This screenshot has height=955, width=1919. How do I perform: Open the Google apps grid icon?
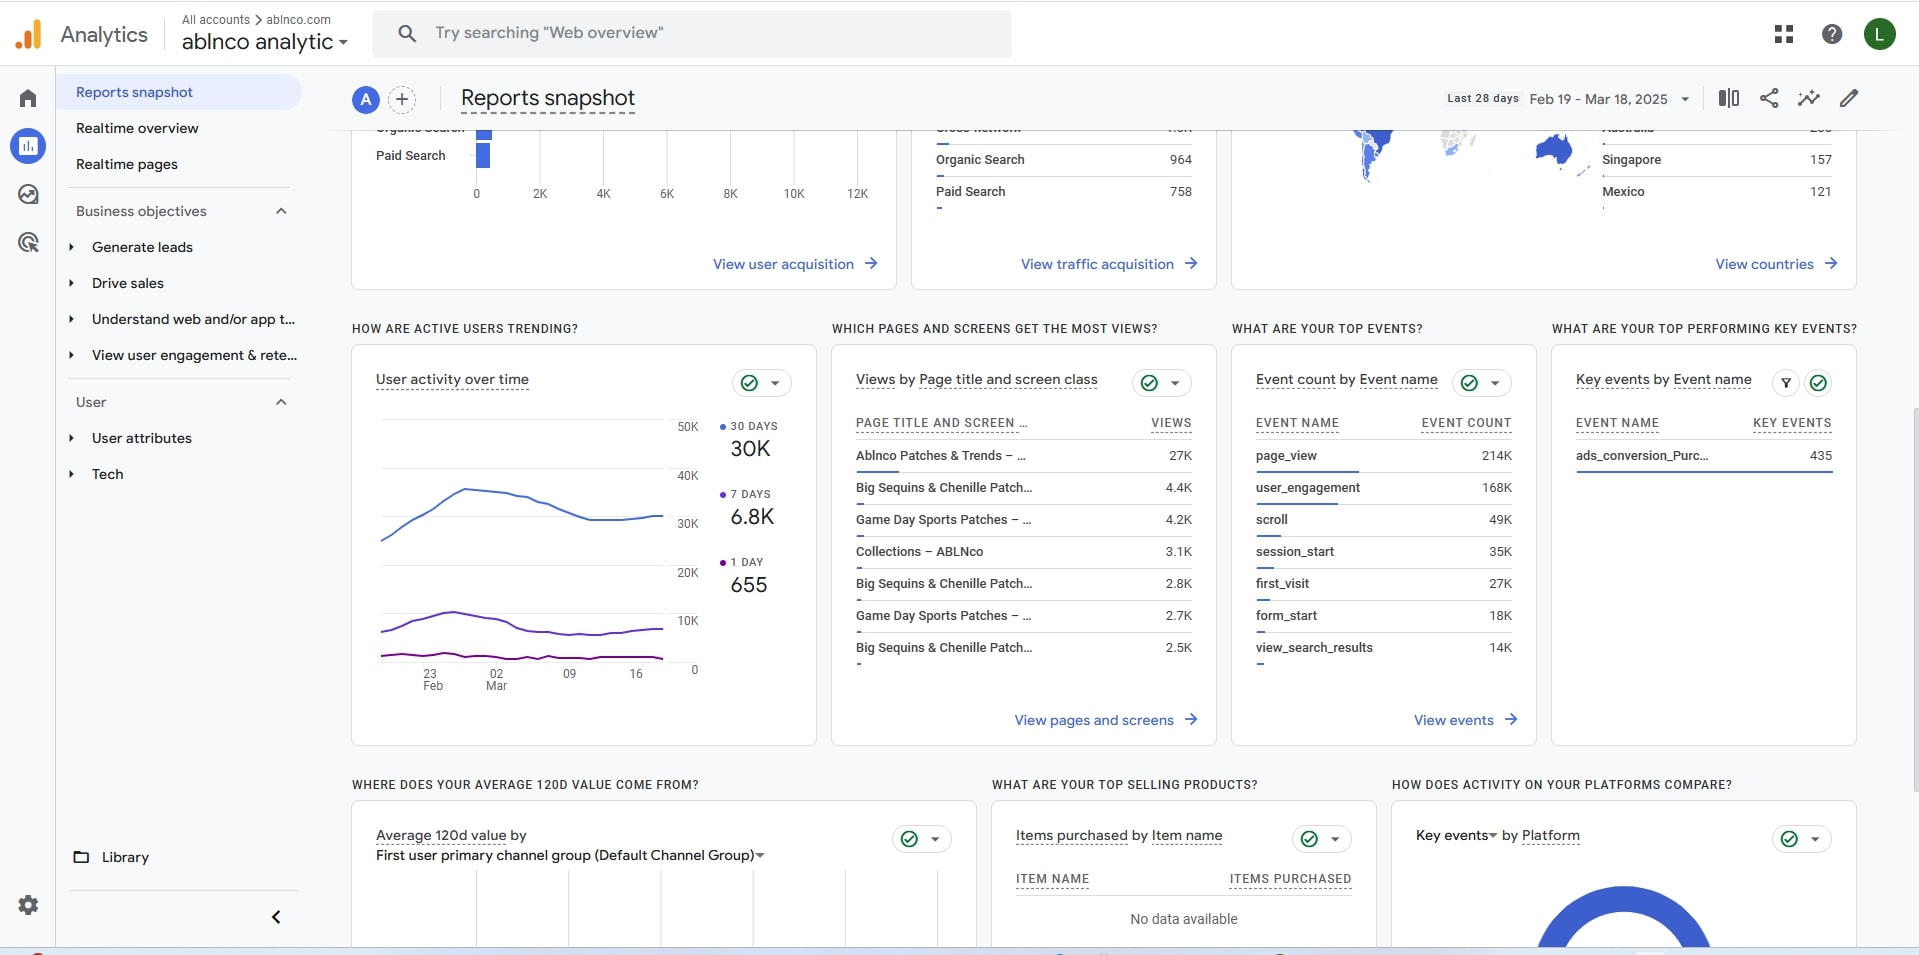pos(1784,34)
